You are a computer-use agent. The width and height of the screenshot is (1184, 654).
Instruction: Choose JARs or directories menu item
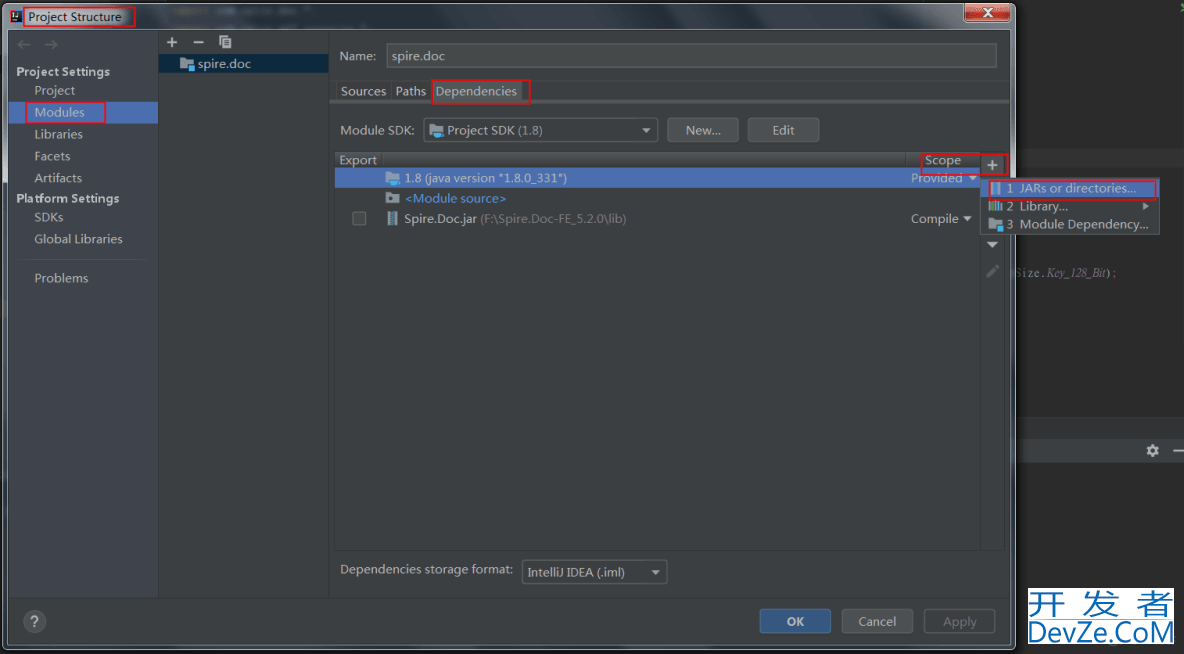1070,188
